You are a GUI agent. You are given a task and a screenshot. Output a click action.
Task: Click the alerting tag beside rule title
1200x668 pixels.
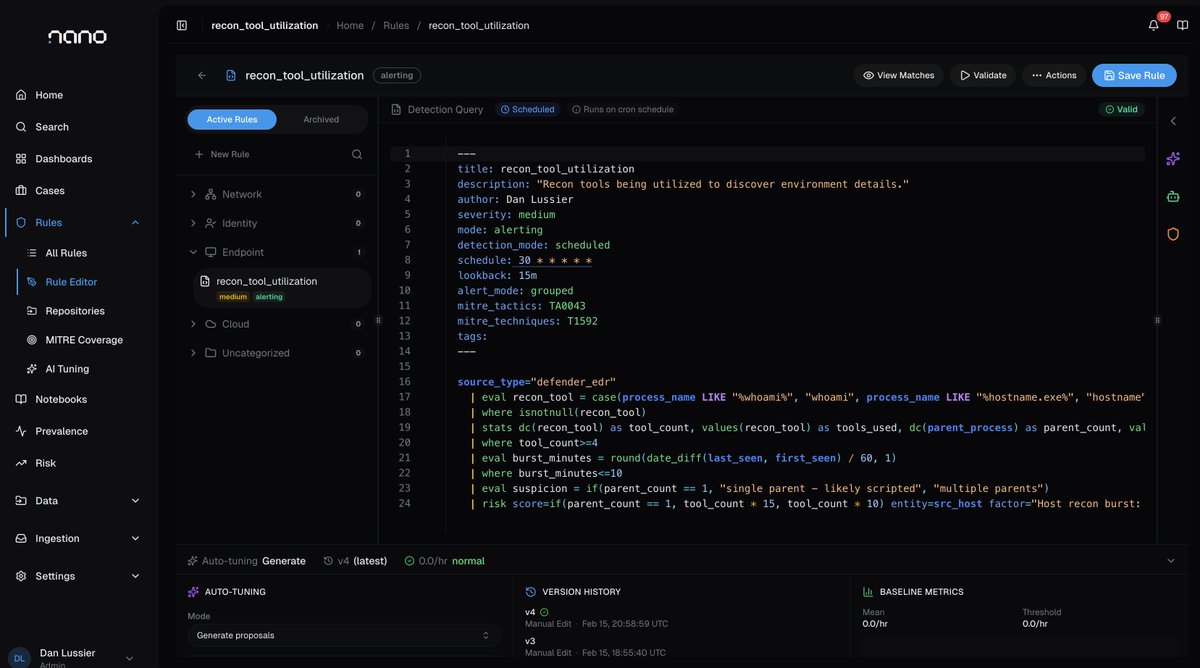click(x=397, y=75)
